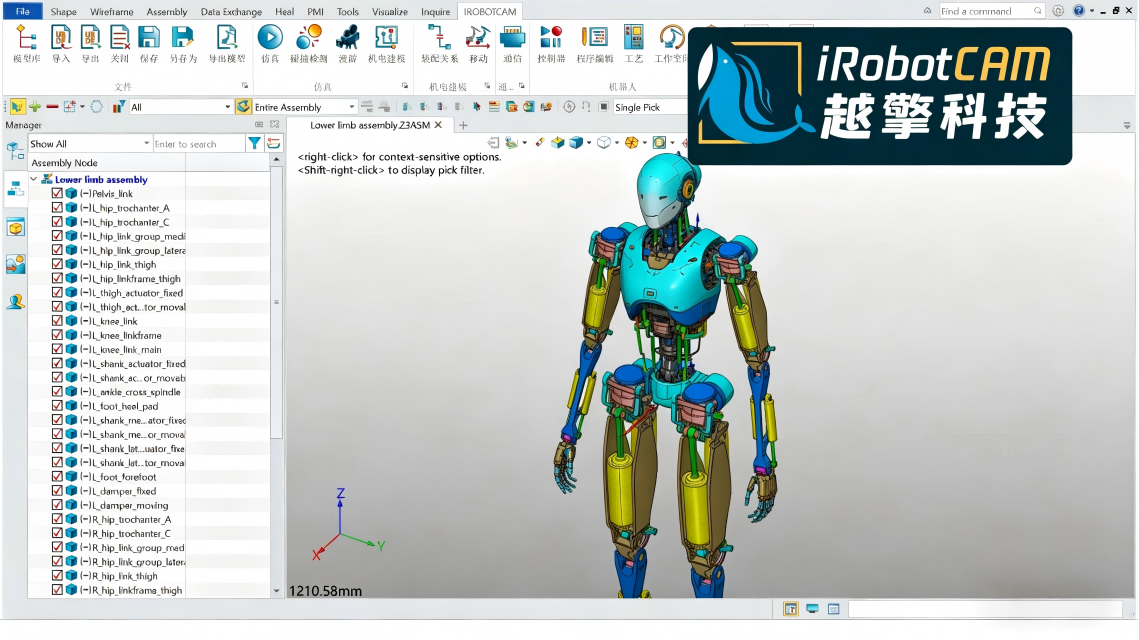Viewport: 1139px width, 640px height.
Task: Select the L_damper_moving tree row
Action: click(123, 505)
